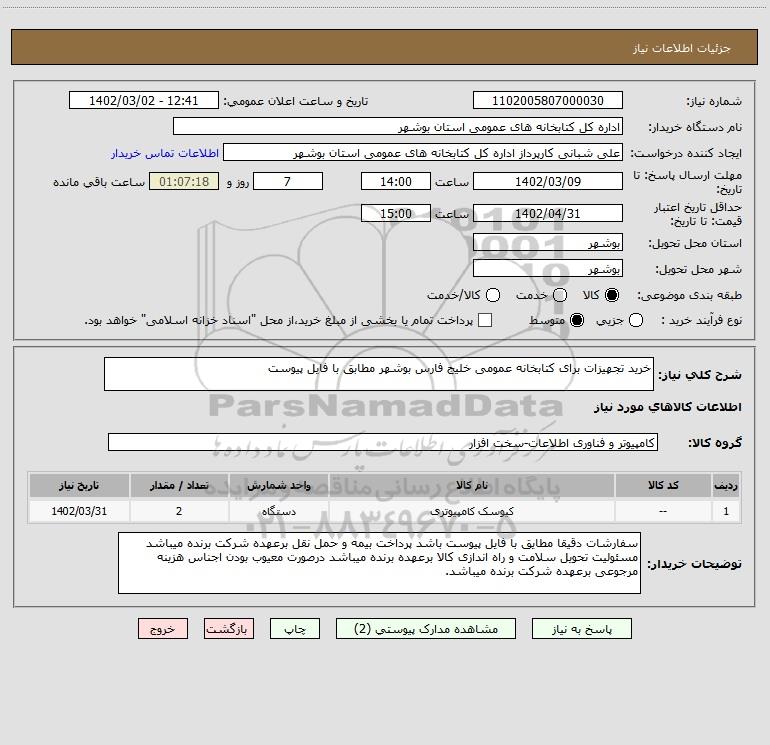Open مشاهده مدارک پیوستی (2) button
The width and height of the screenshot is (770, 745).
click(x=426, y=629)
